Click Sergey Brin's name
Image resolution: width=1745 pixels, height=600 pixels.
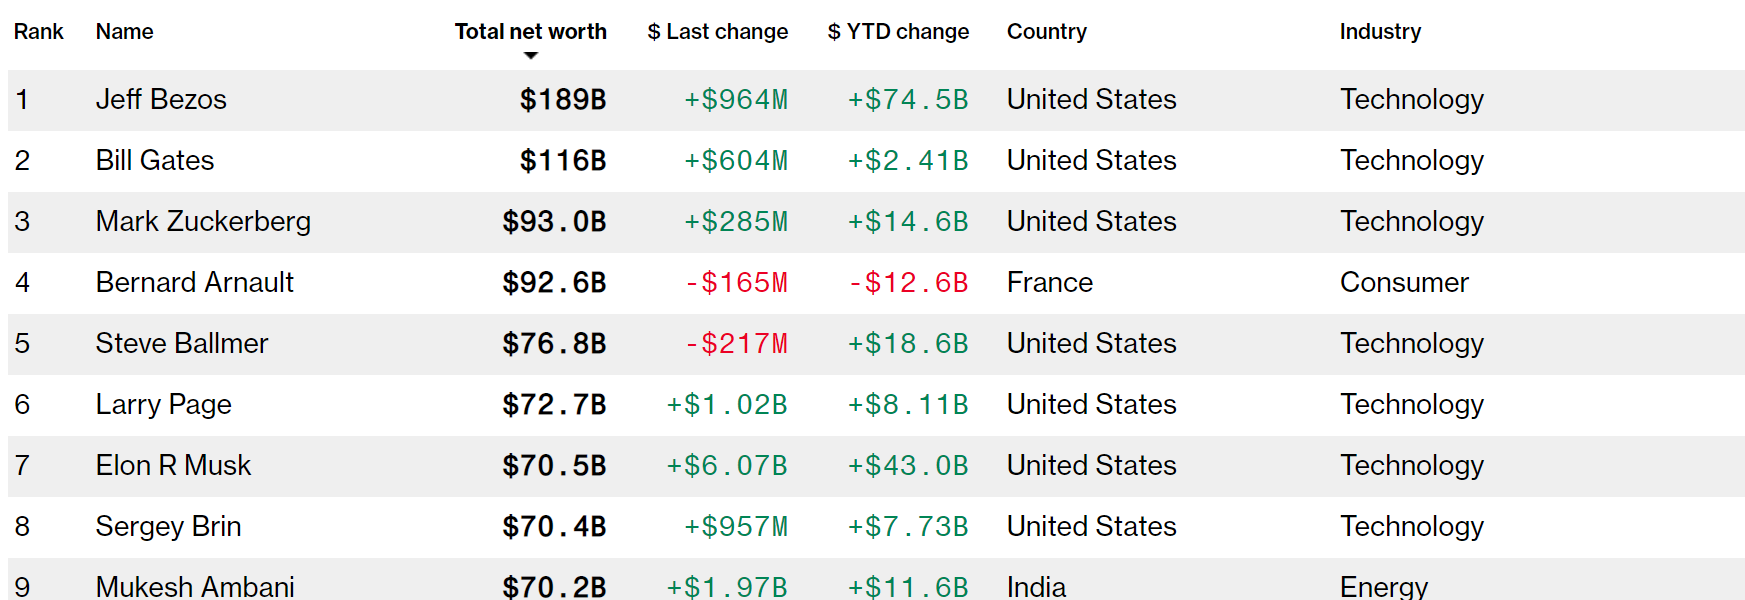click(x=168, y=527)
